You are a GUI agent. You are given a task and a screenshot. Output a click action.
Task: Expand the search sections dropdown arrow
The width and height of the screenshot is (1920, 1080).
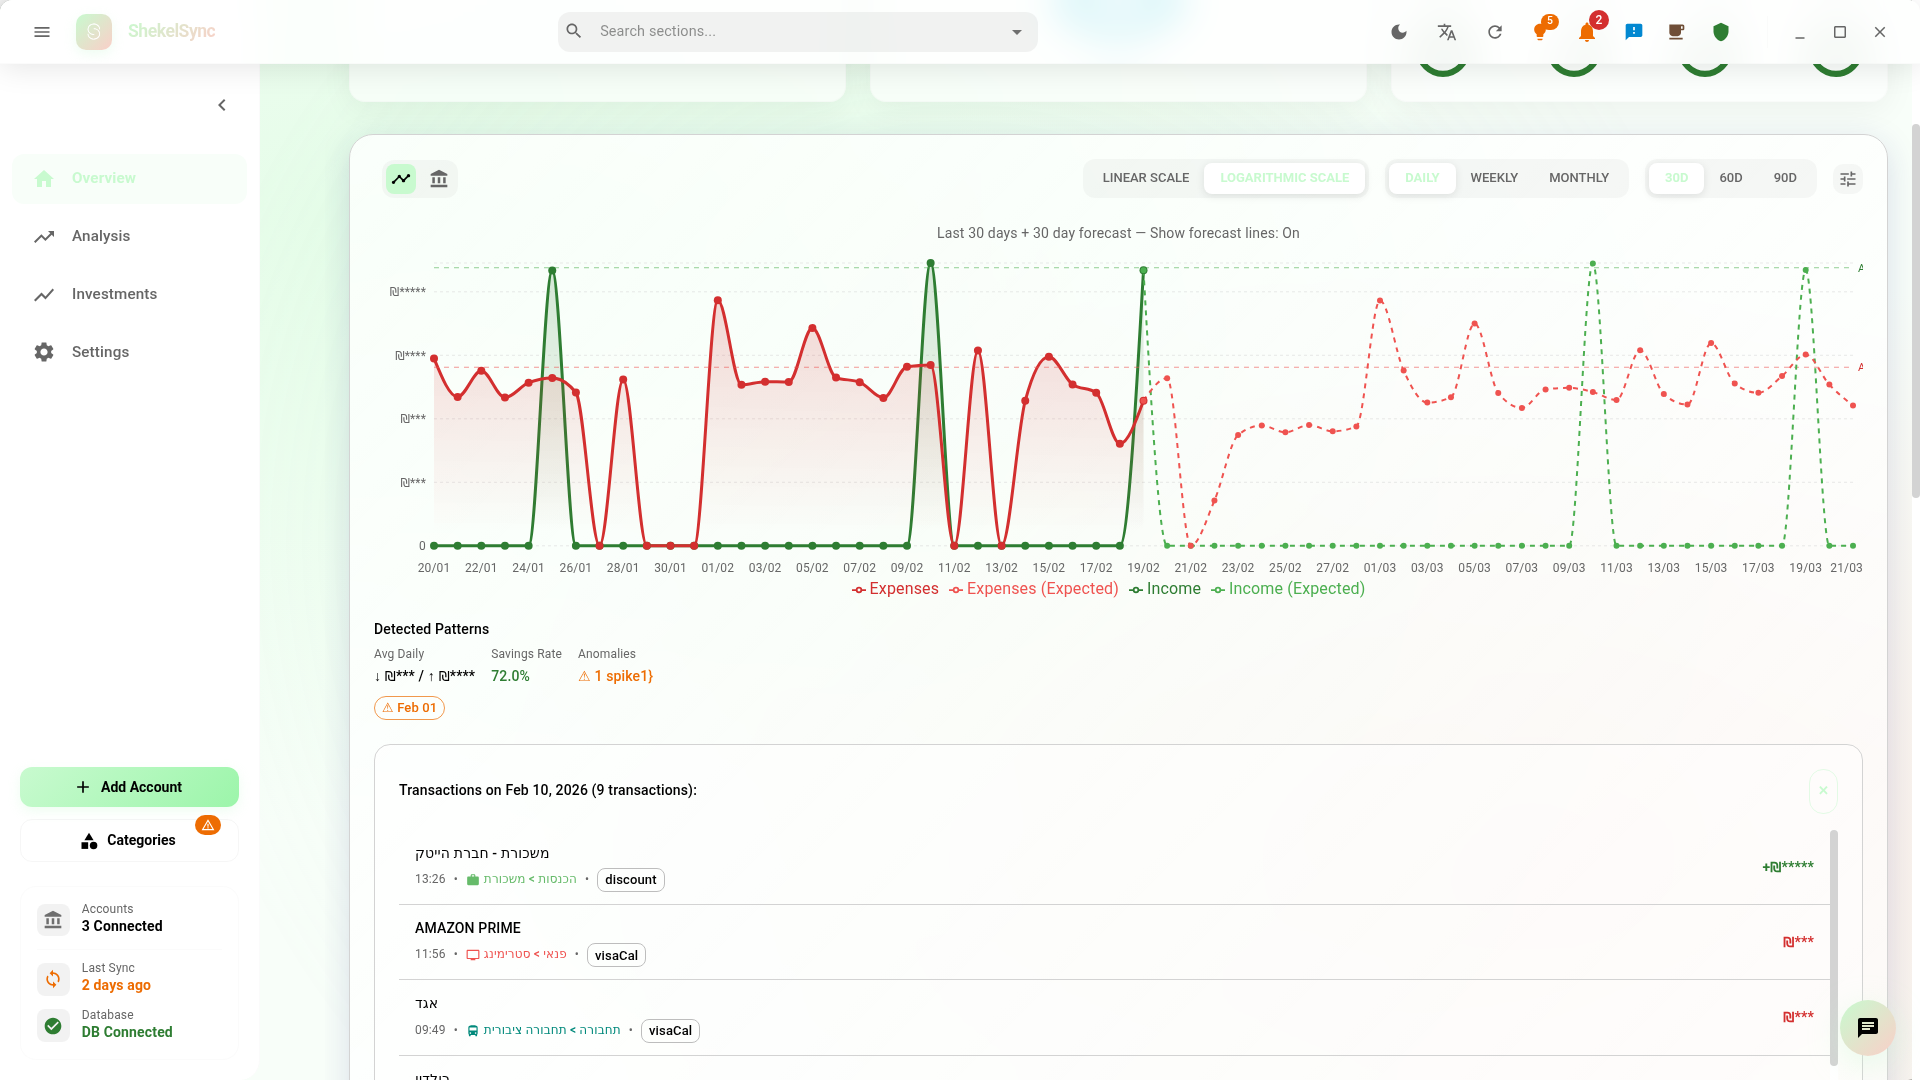point(1017,32)
